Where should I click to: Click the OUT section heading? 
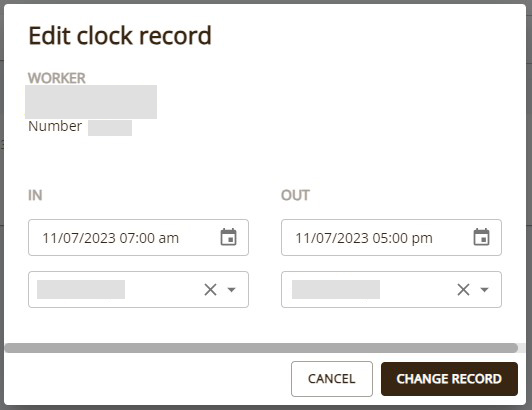pos(295,195)
